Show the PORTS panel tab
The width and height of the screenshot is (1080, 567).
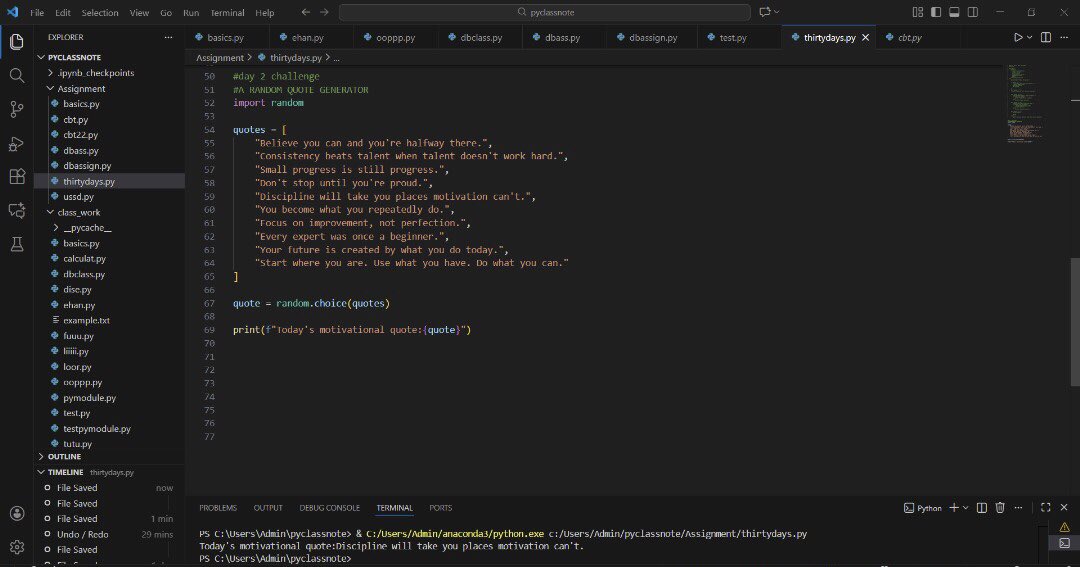441,508
